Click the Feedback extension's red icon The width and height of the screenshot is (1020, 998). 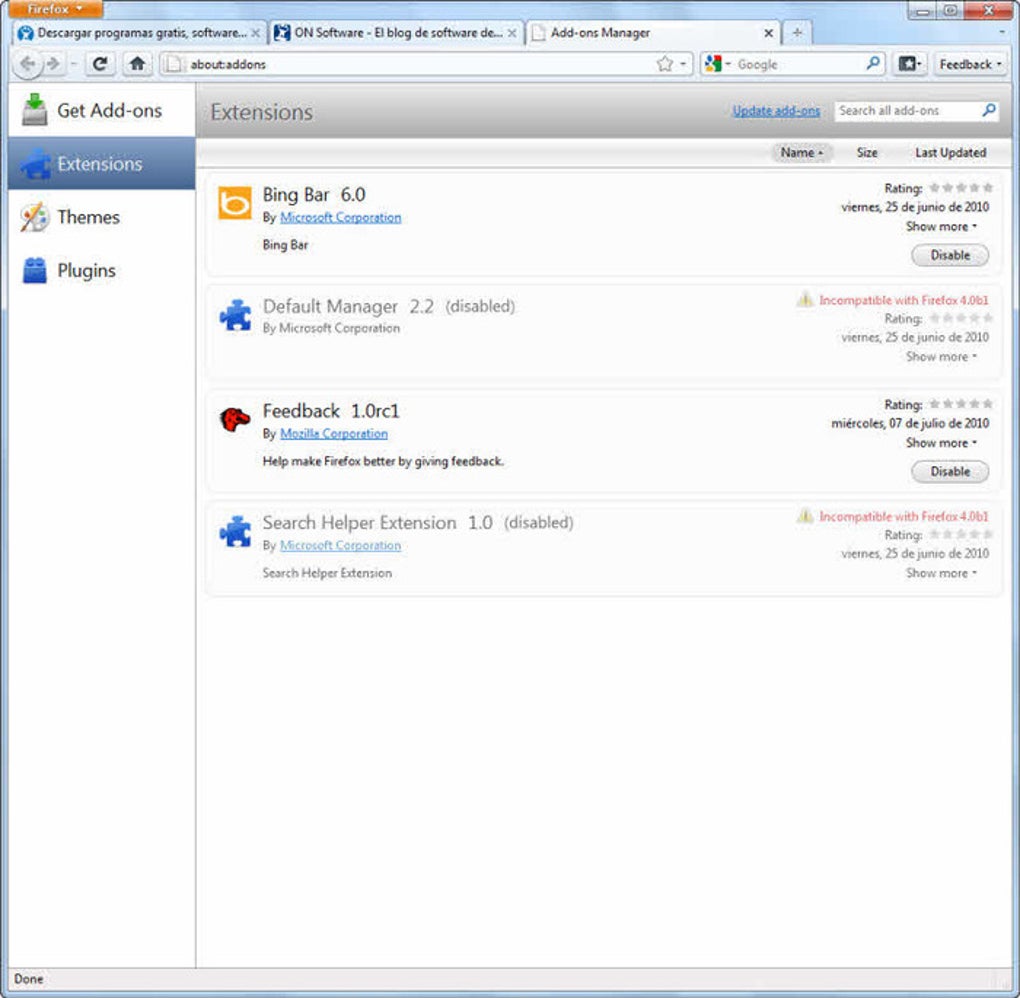(234, 420)
